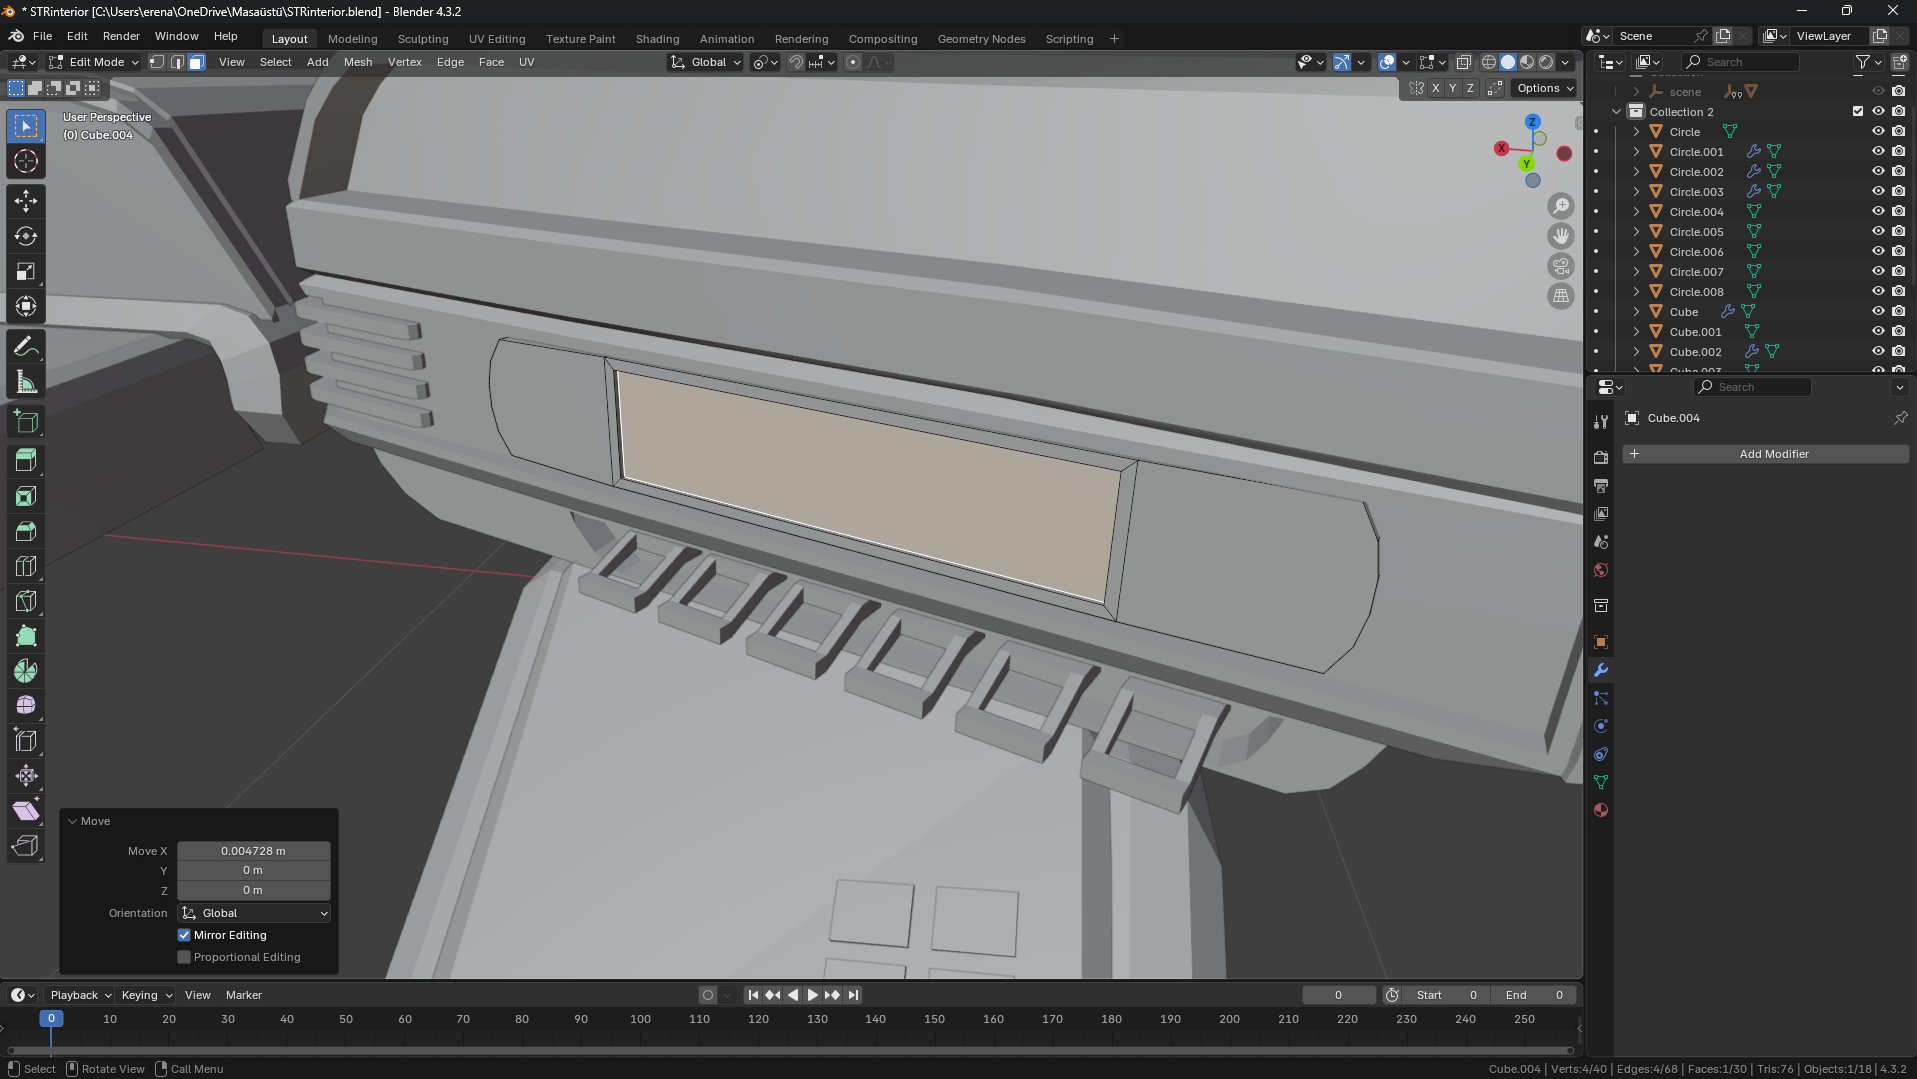Select the Bevel tool

point(26,531)
